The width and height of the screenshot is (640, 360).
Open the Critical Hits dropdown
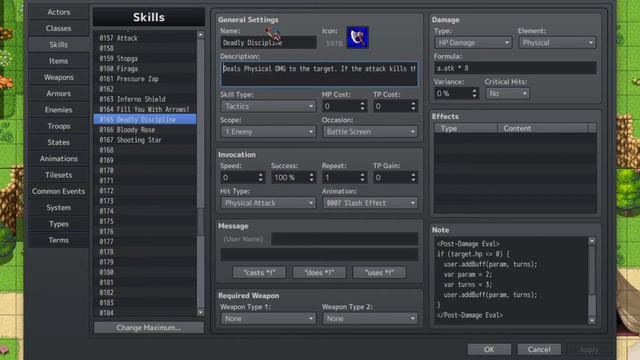click(507, 93)
